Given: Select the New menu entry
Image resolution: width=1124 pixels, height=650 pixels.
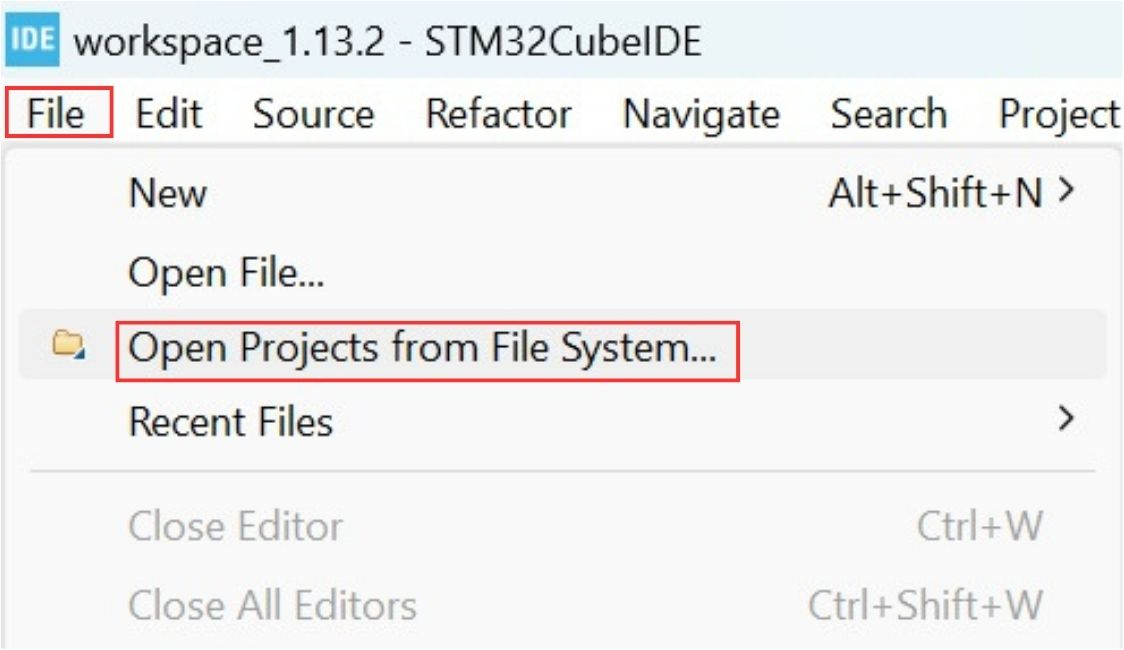Looking at the screenshot, I should (x=168, y=193).
